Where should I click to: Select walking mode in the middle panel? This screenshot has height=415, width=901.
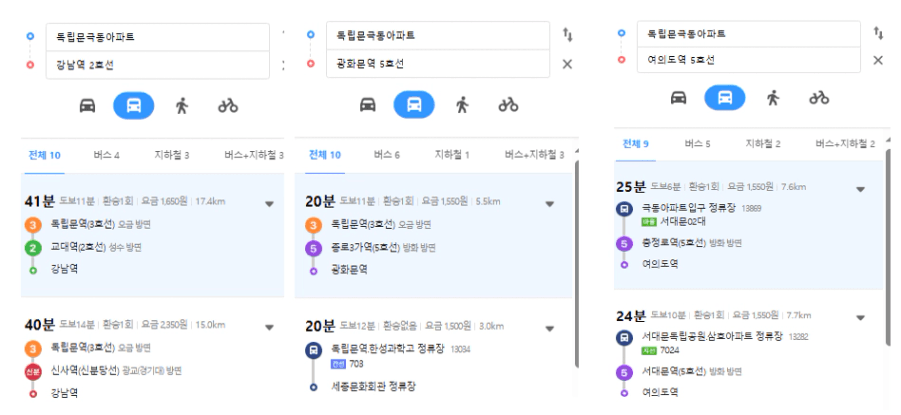[462, 105]
